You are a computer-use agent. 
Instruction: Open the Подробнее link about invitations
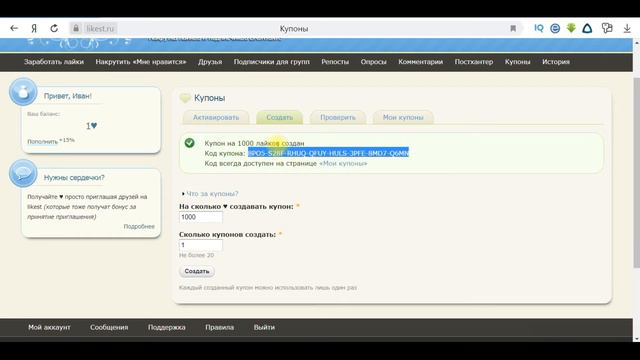point(139,226)
